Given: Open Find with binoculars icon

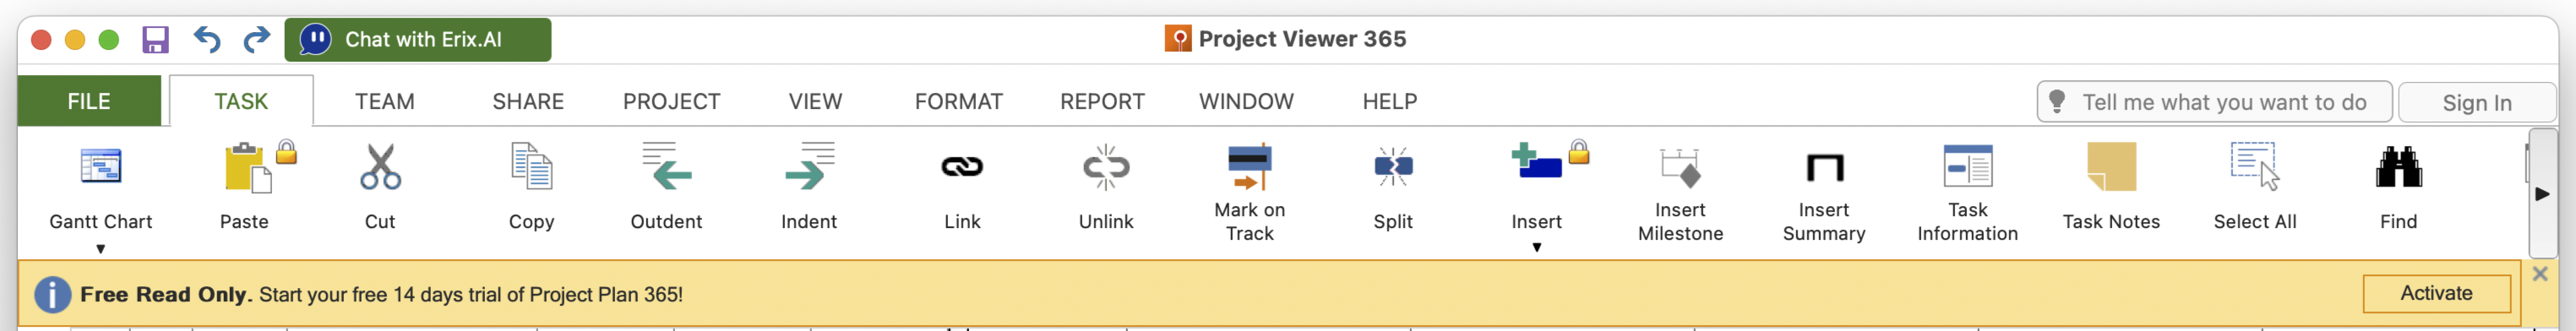Looking at the screenshot, I should point(2398,167).
